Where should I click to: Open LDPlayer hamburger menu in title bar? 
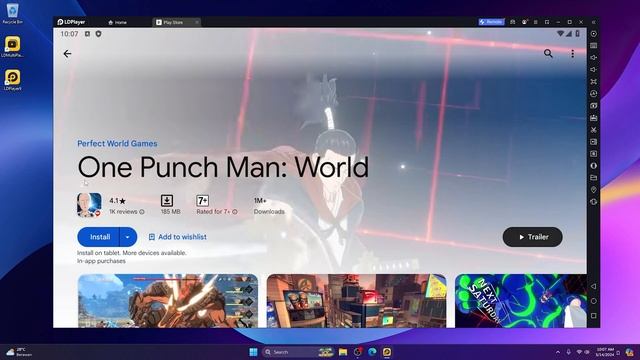[536, 22]
